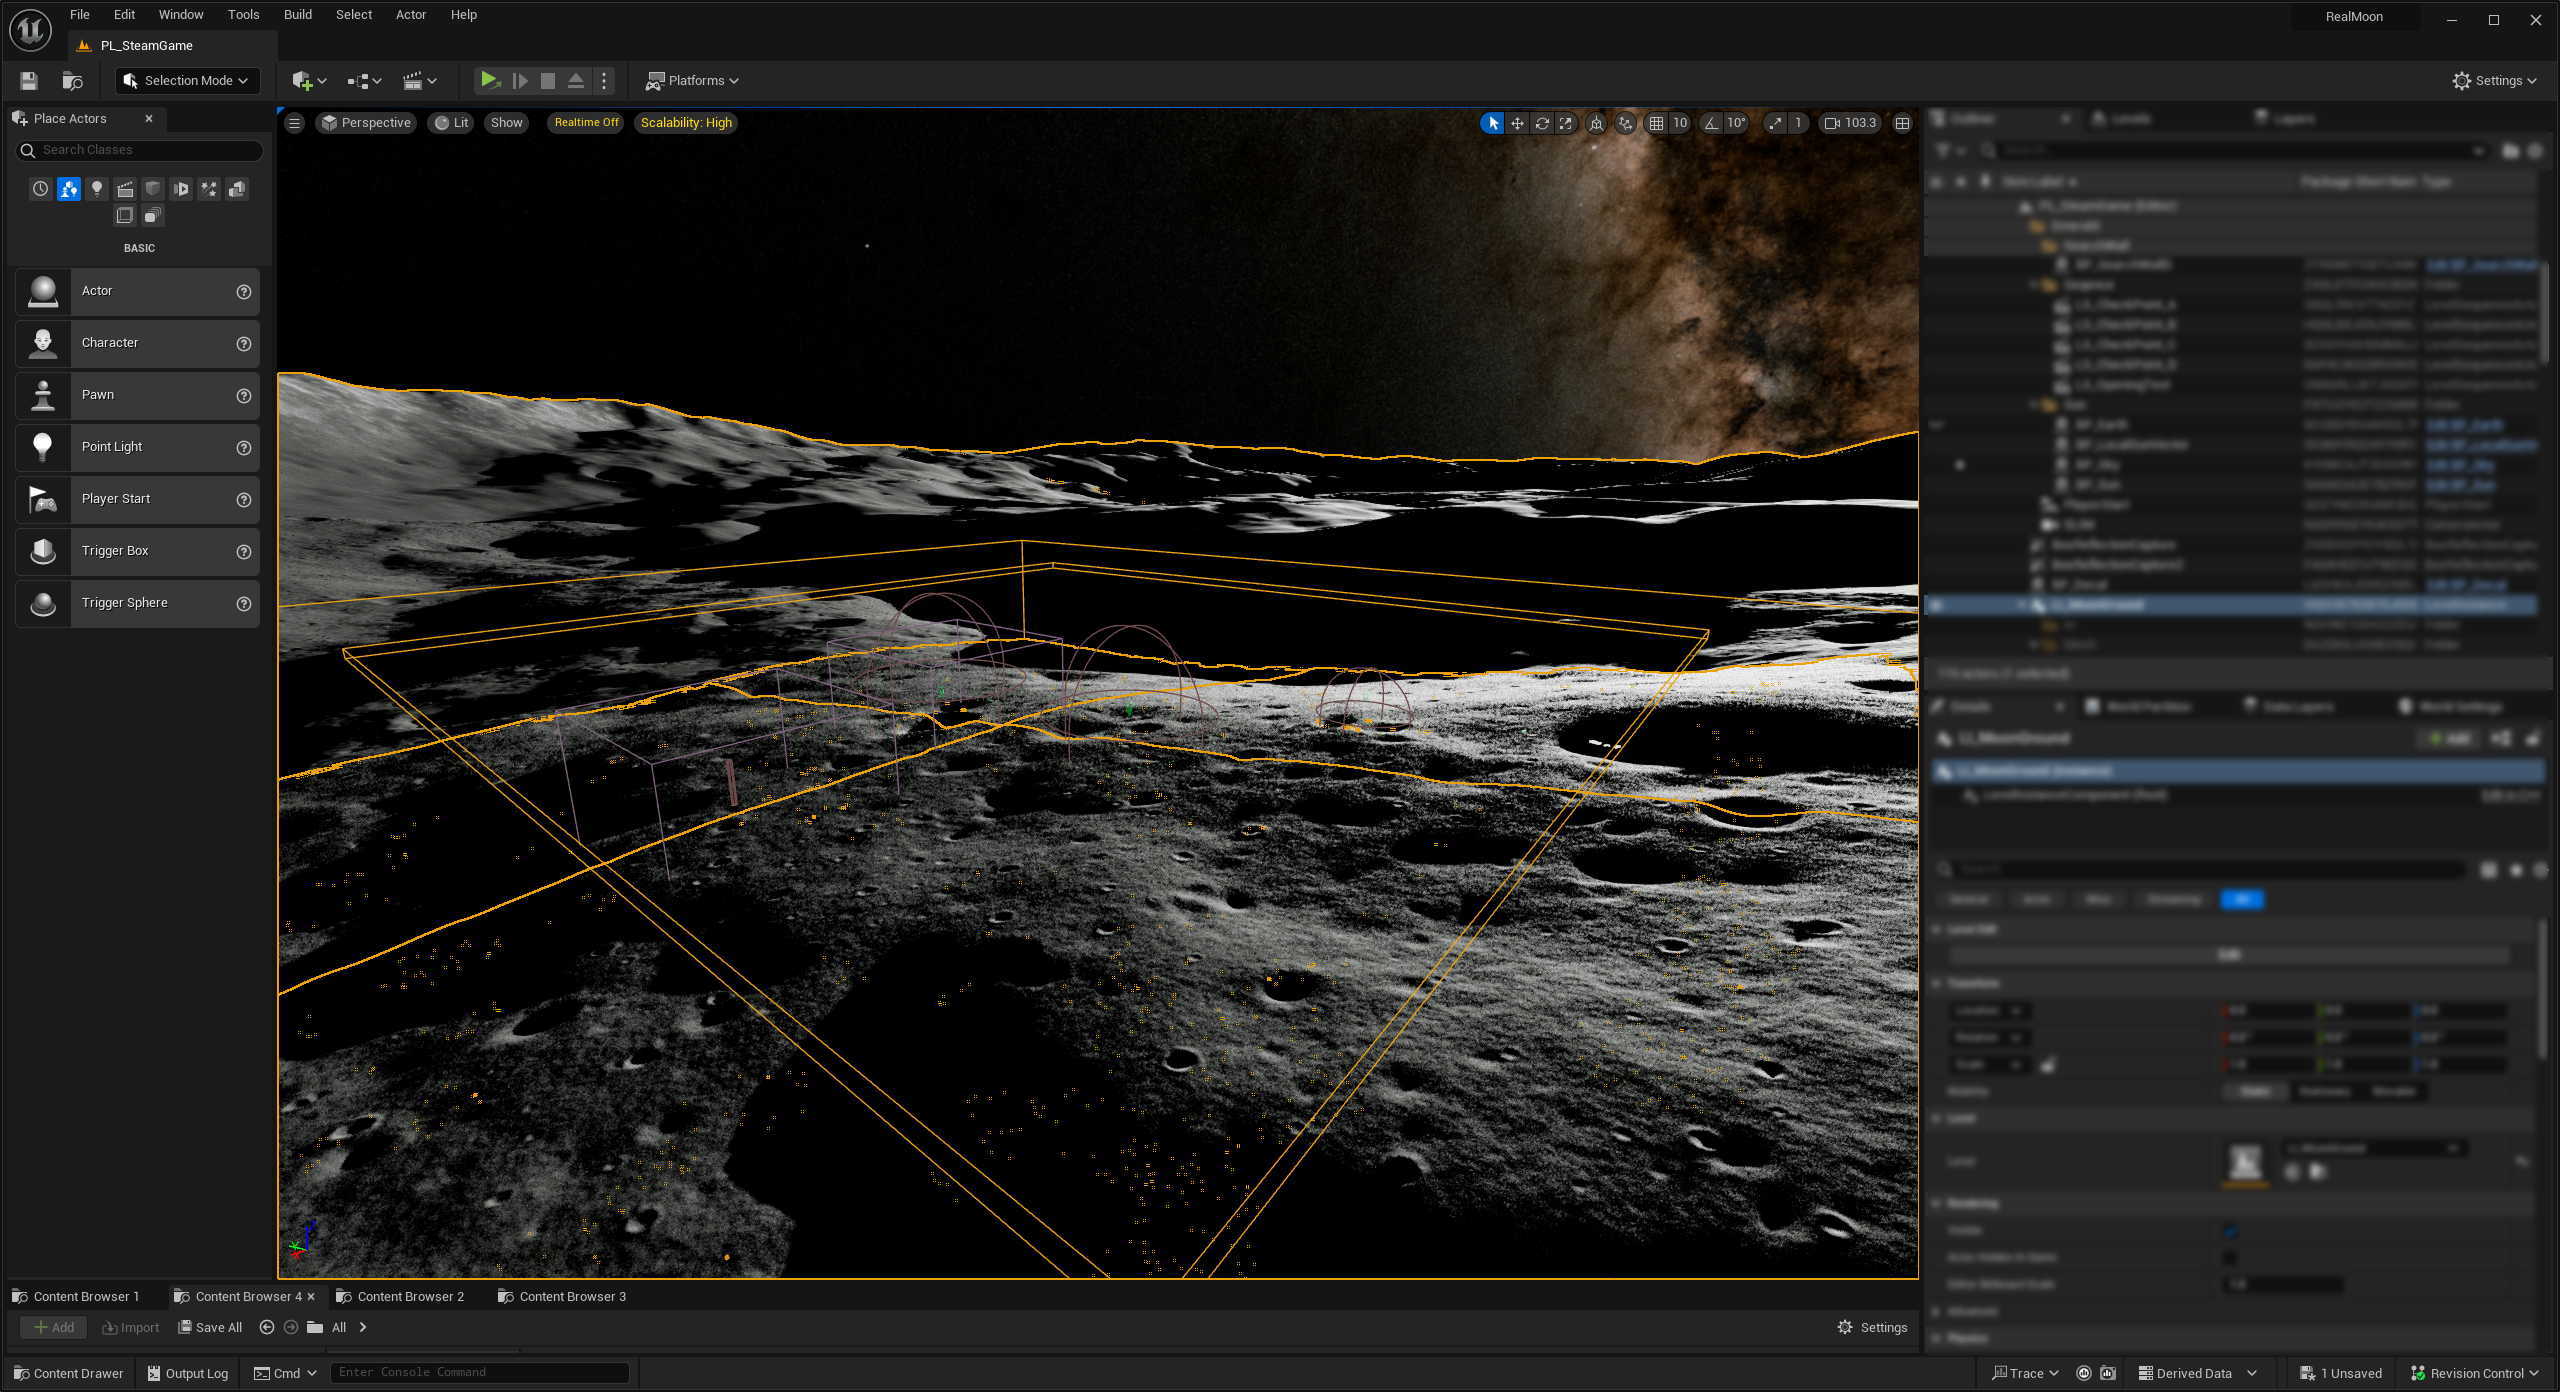Toggle rotation angle snapping icon

[x=1712, y=123]
